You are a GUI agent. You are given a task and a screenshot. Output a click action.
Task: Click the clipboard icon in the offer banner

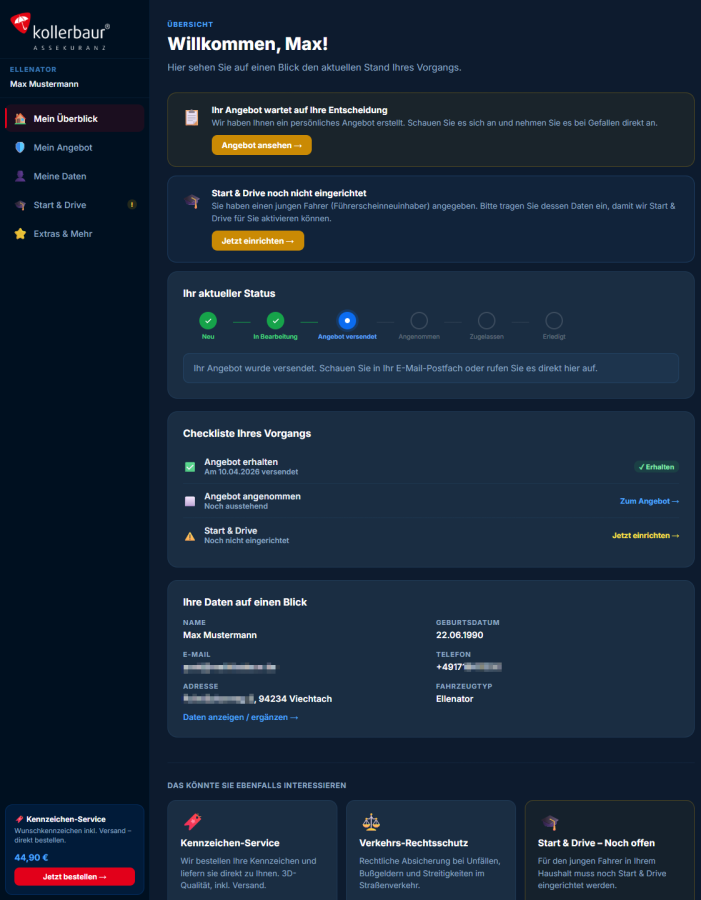pos(191,118)
